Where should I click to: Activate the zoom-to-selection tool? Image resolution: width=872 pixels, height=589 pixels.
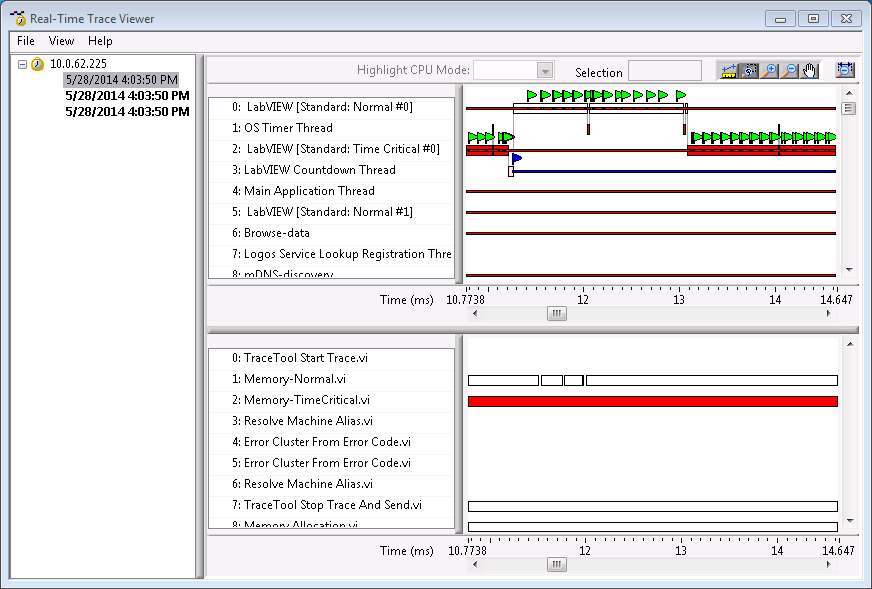pos(749,71)
